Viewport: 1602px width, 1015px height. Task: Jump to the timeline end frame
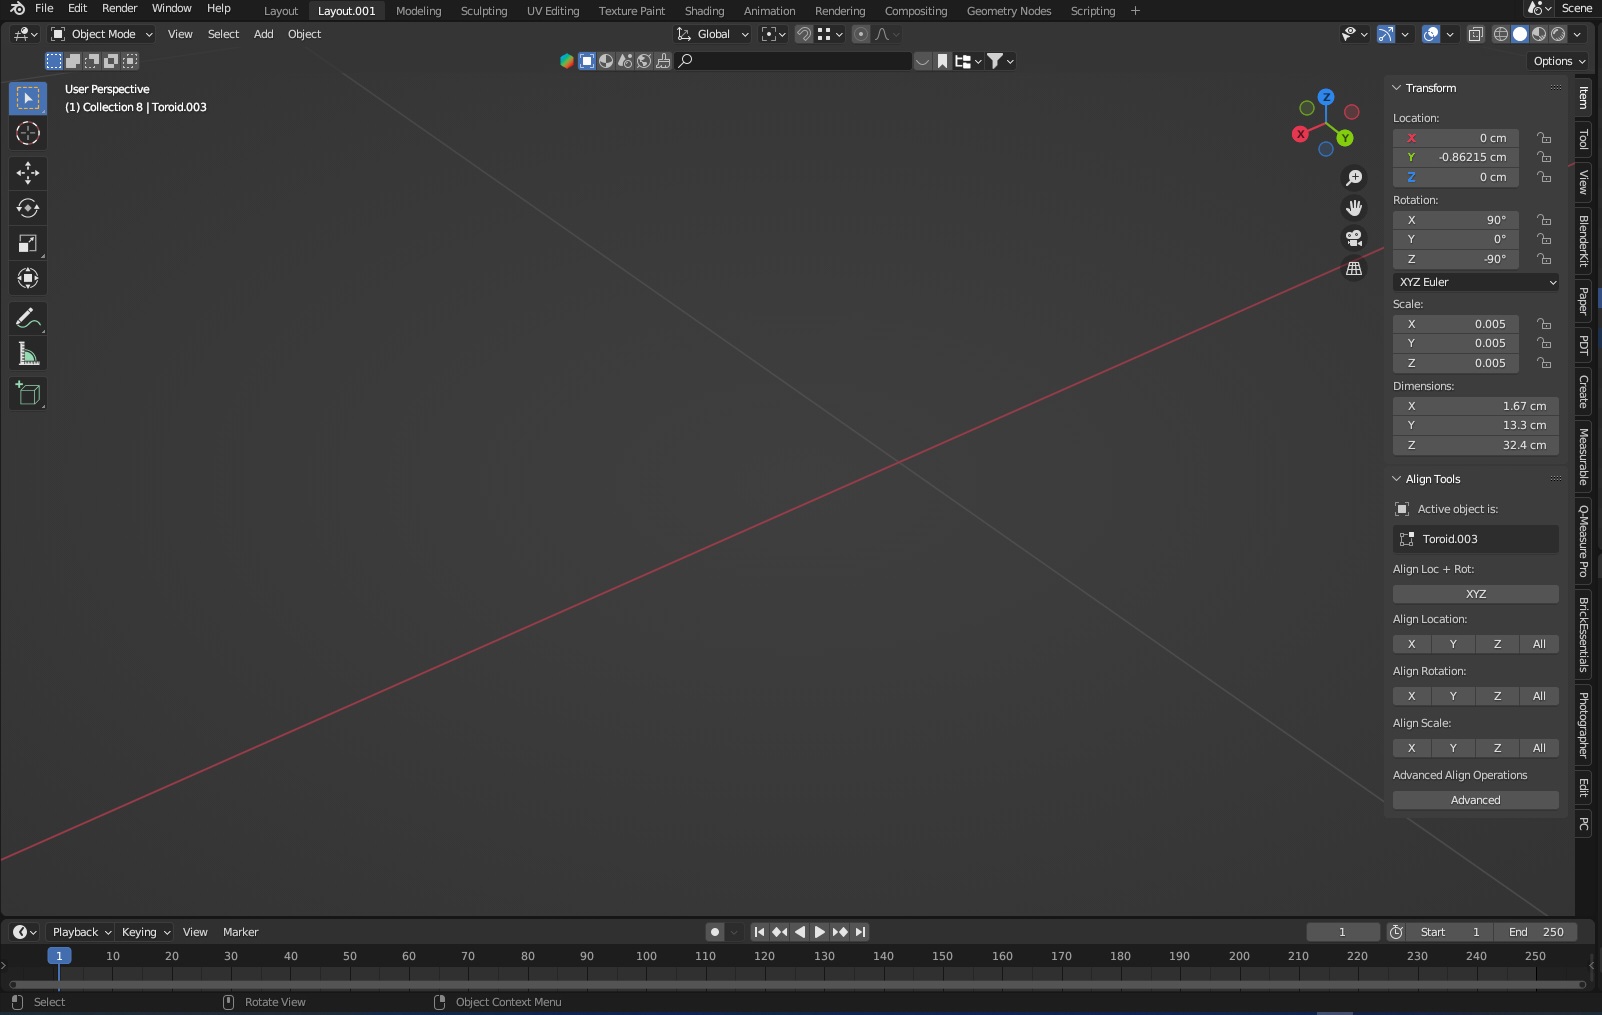click(x=861, y=932)
